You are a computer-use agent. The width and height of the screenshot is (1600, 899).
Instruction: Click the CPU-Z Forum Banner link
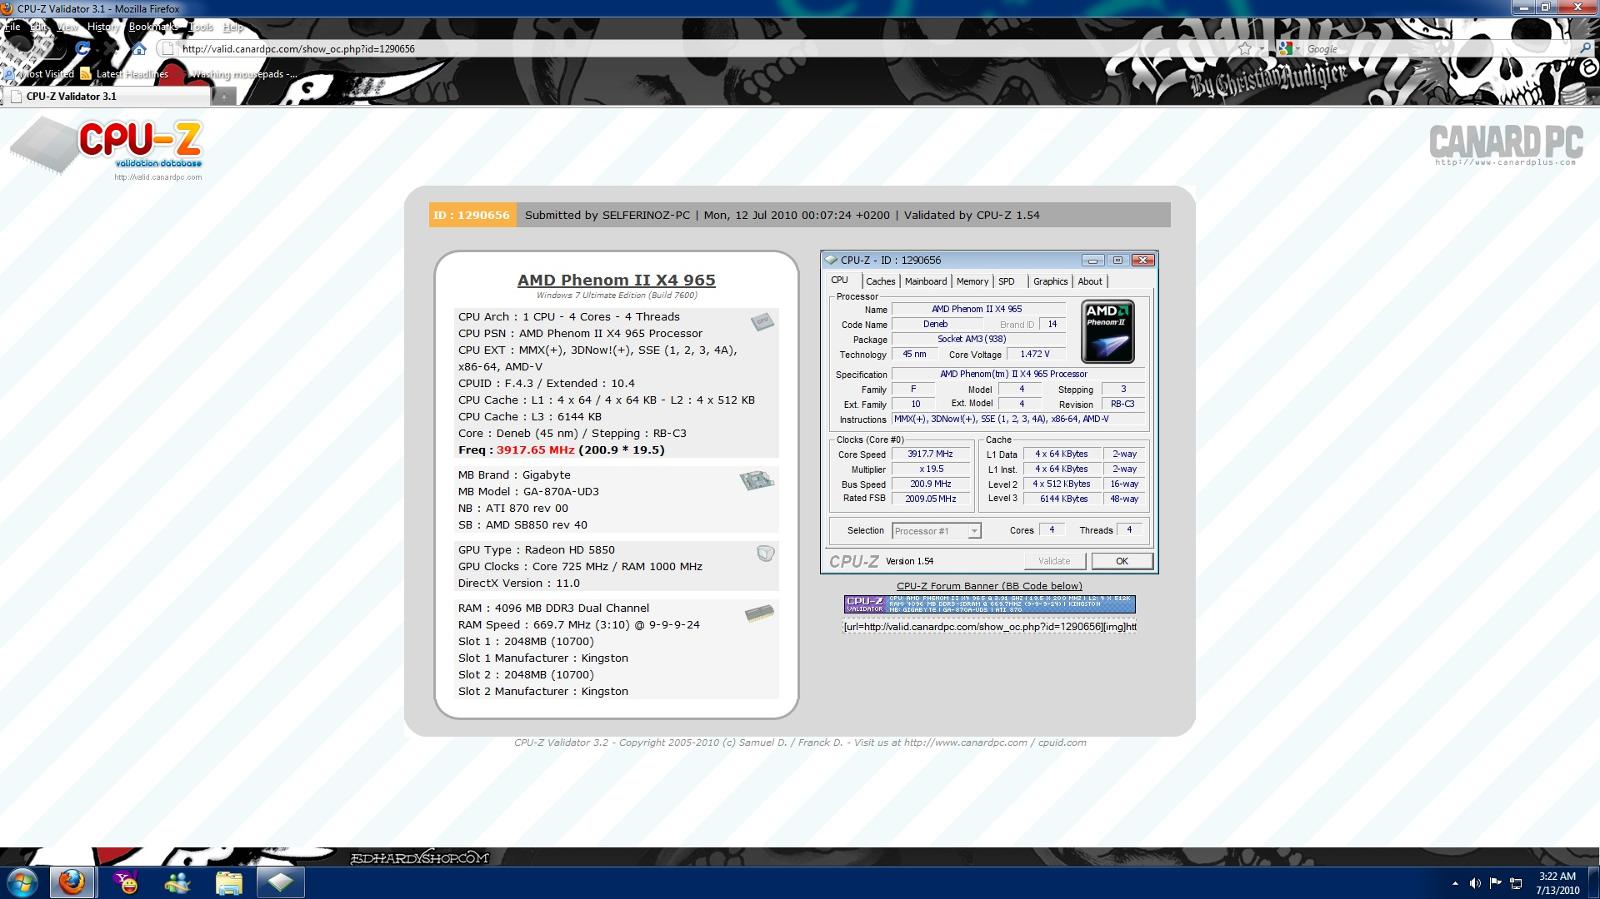(x=989, y=586)
